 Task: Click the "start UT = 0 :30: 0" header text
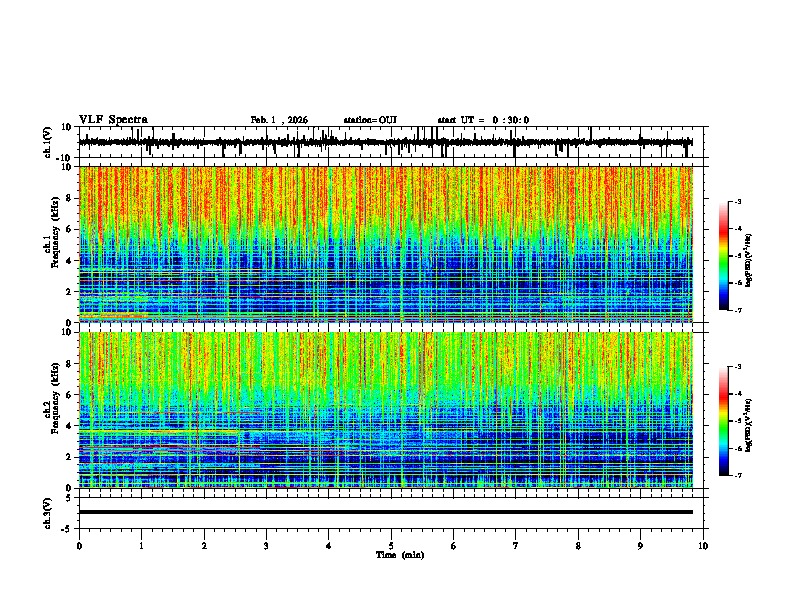[x=483, y=120]
